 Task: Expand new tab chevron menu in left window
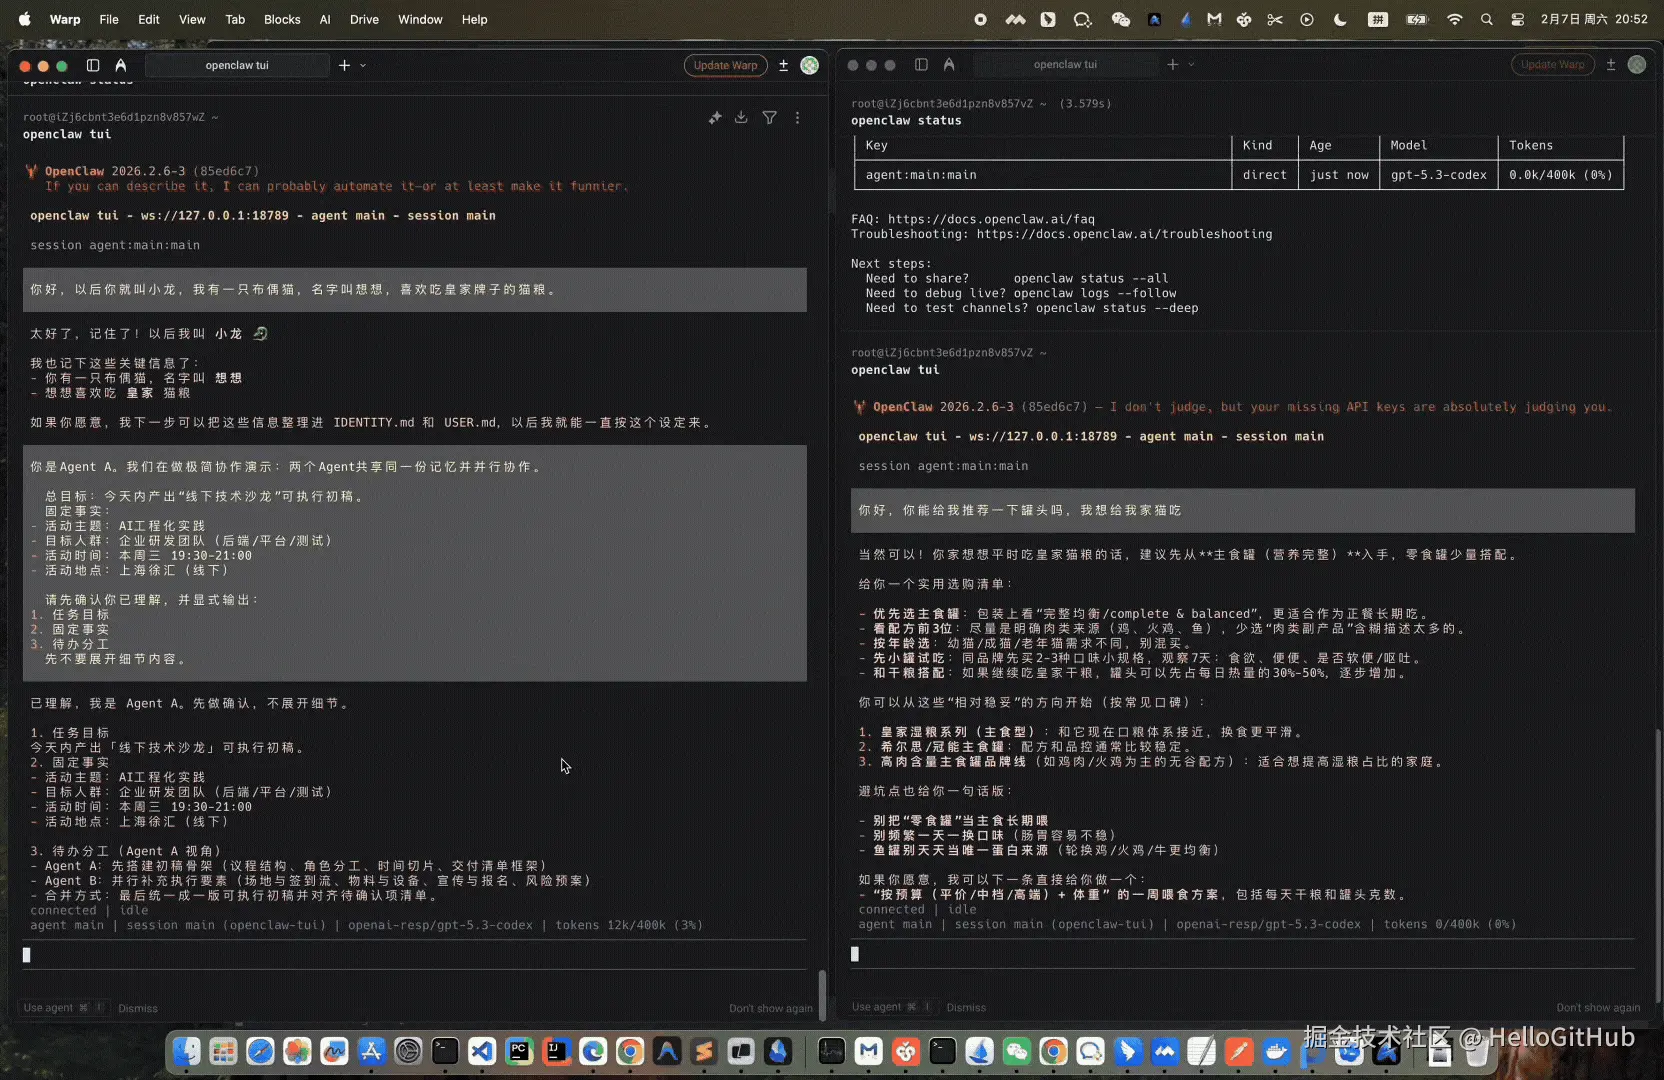pos(363,65)
